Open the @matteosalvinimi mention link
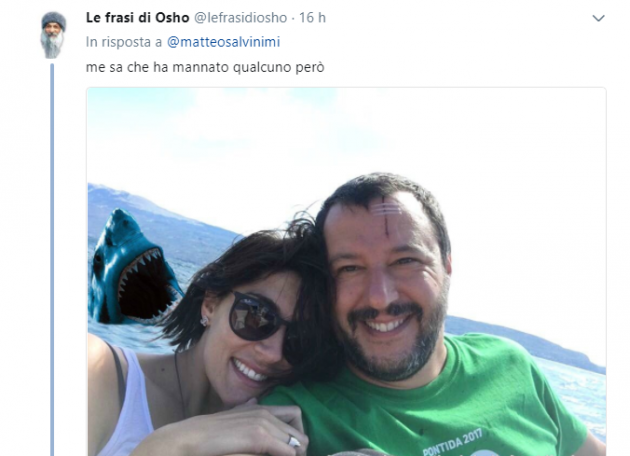The width and height of the screenshot is (630, 456). [223, 42]
